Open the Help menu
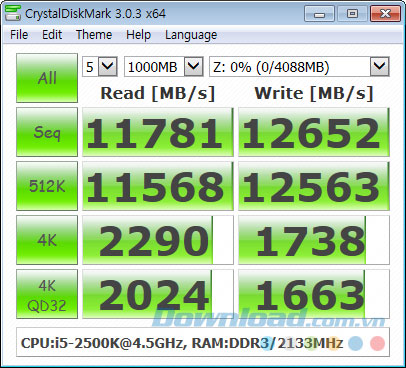406x368 pixels. [138, 35]
